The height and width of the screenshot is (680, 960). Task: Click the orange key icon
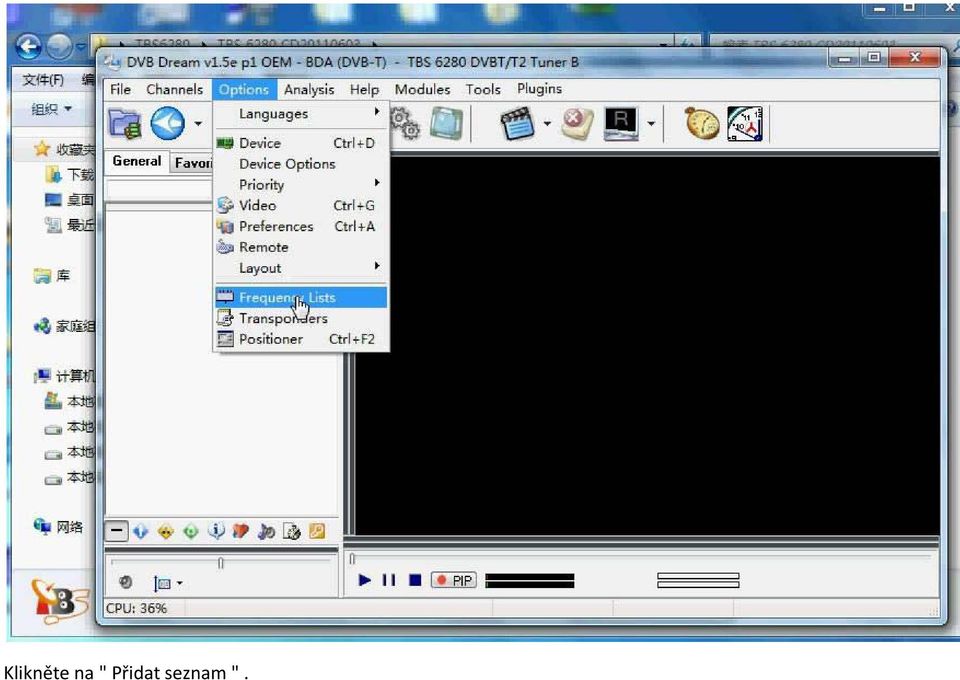pos(317,531)
